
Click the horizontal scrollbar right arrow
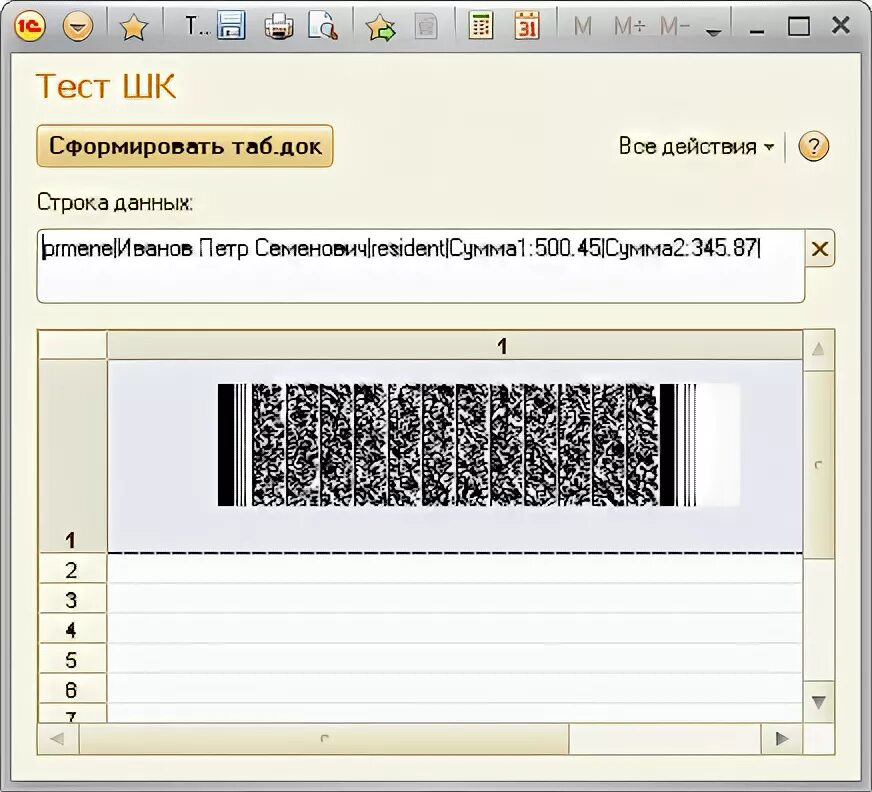click(781, 739)
